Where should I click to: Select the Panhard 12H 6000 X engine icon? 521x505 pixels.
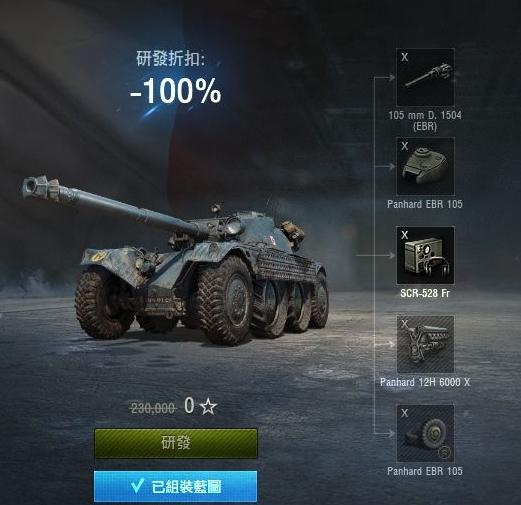click(425, 344)
